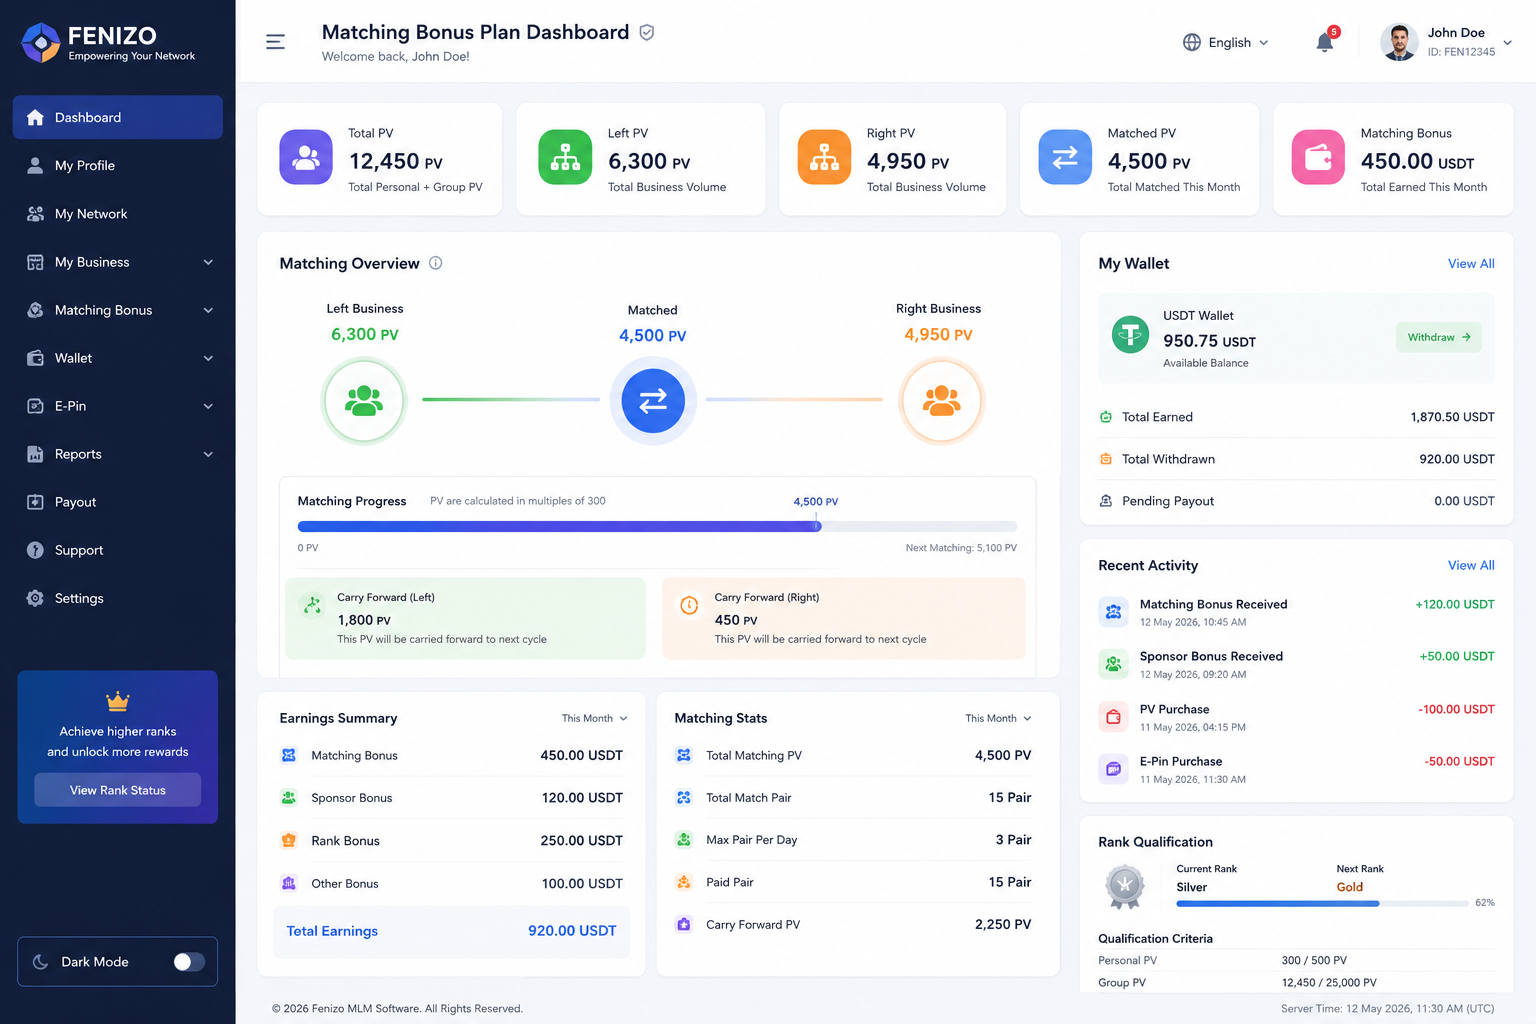Click the View Rank Status button
Screen dimensions: 1536x1024
(118, 790)
